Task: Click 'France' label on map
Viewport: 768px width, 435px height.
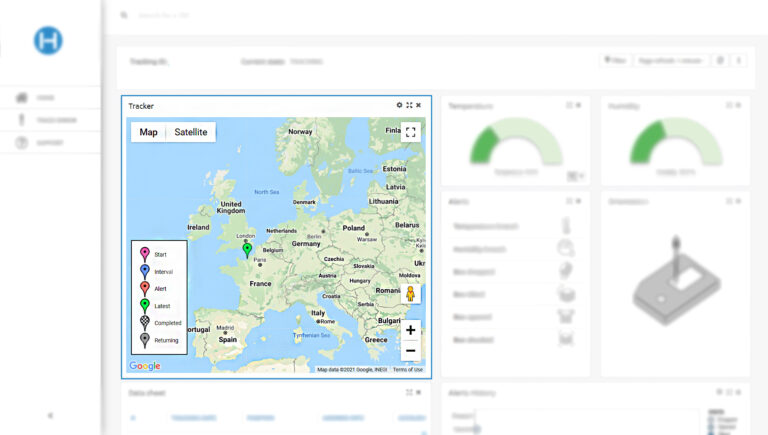Action: click(x=260, y=284)
